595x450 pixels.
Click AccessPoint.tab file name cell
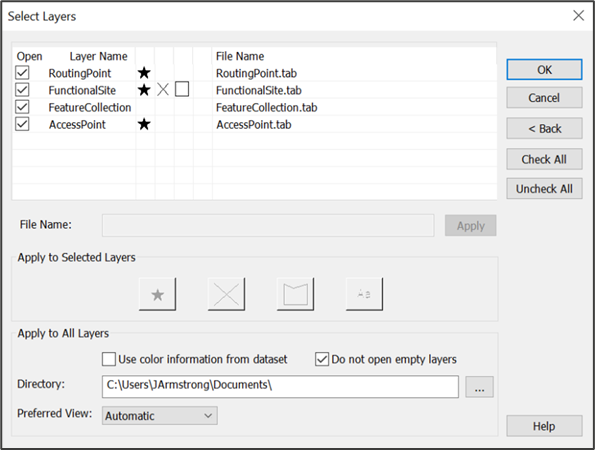click(x=253, y=124)
